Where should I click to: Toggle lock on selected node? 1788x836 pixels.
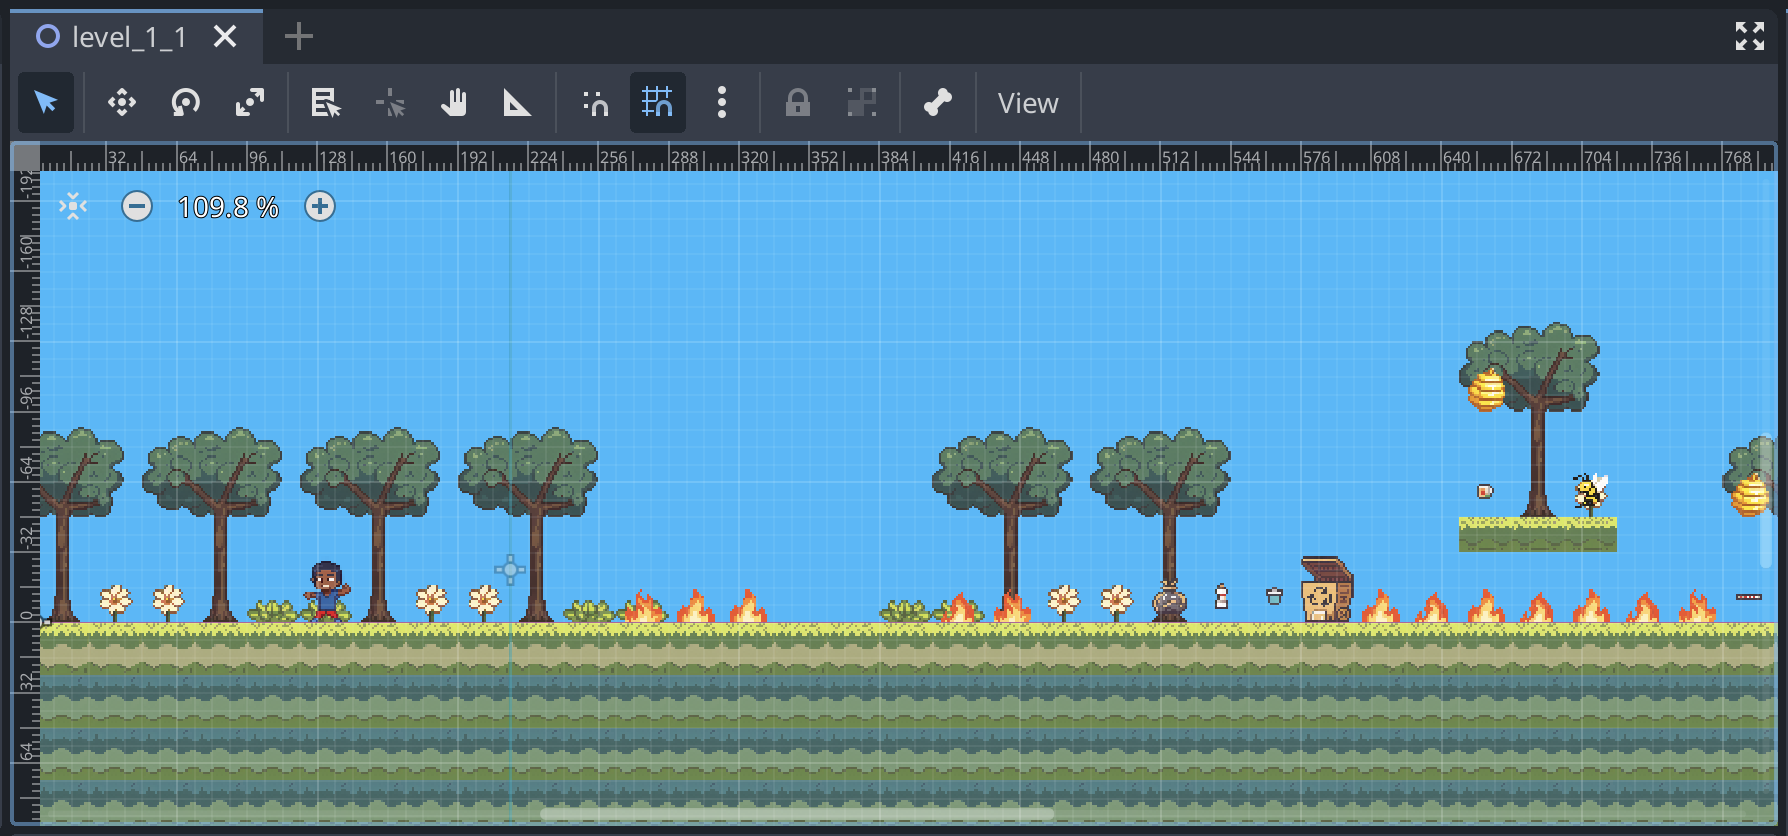797,103
